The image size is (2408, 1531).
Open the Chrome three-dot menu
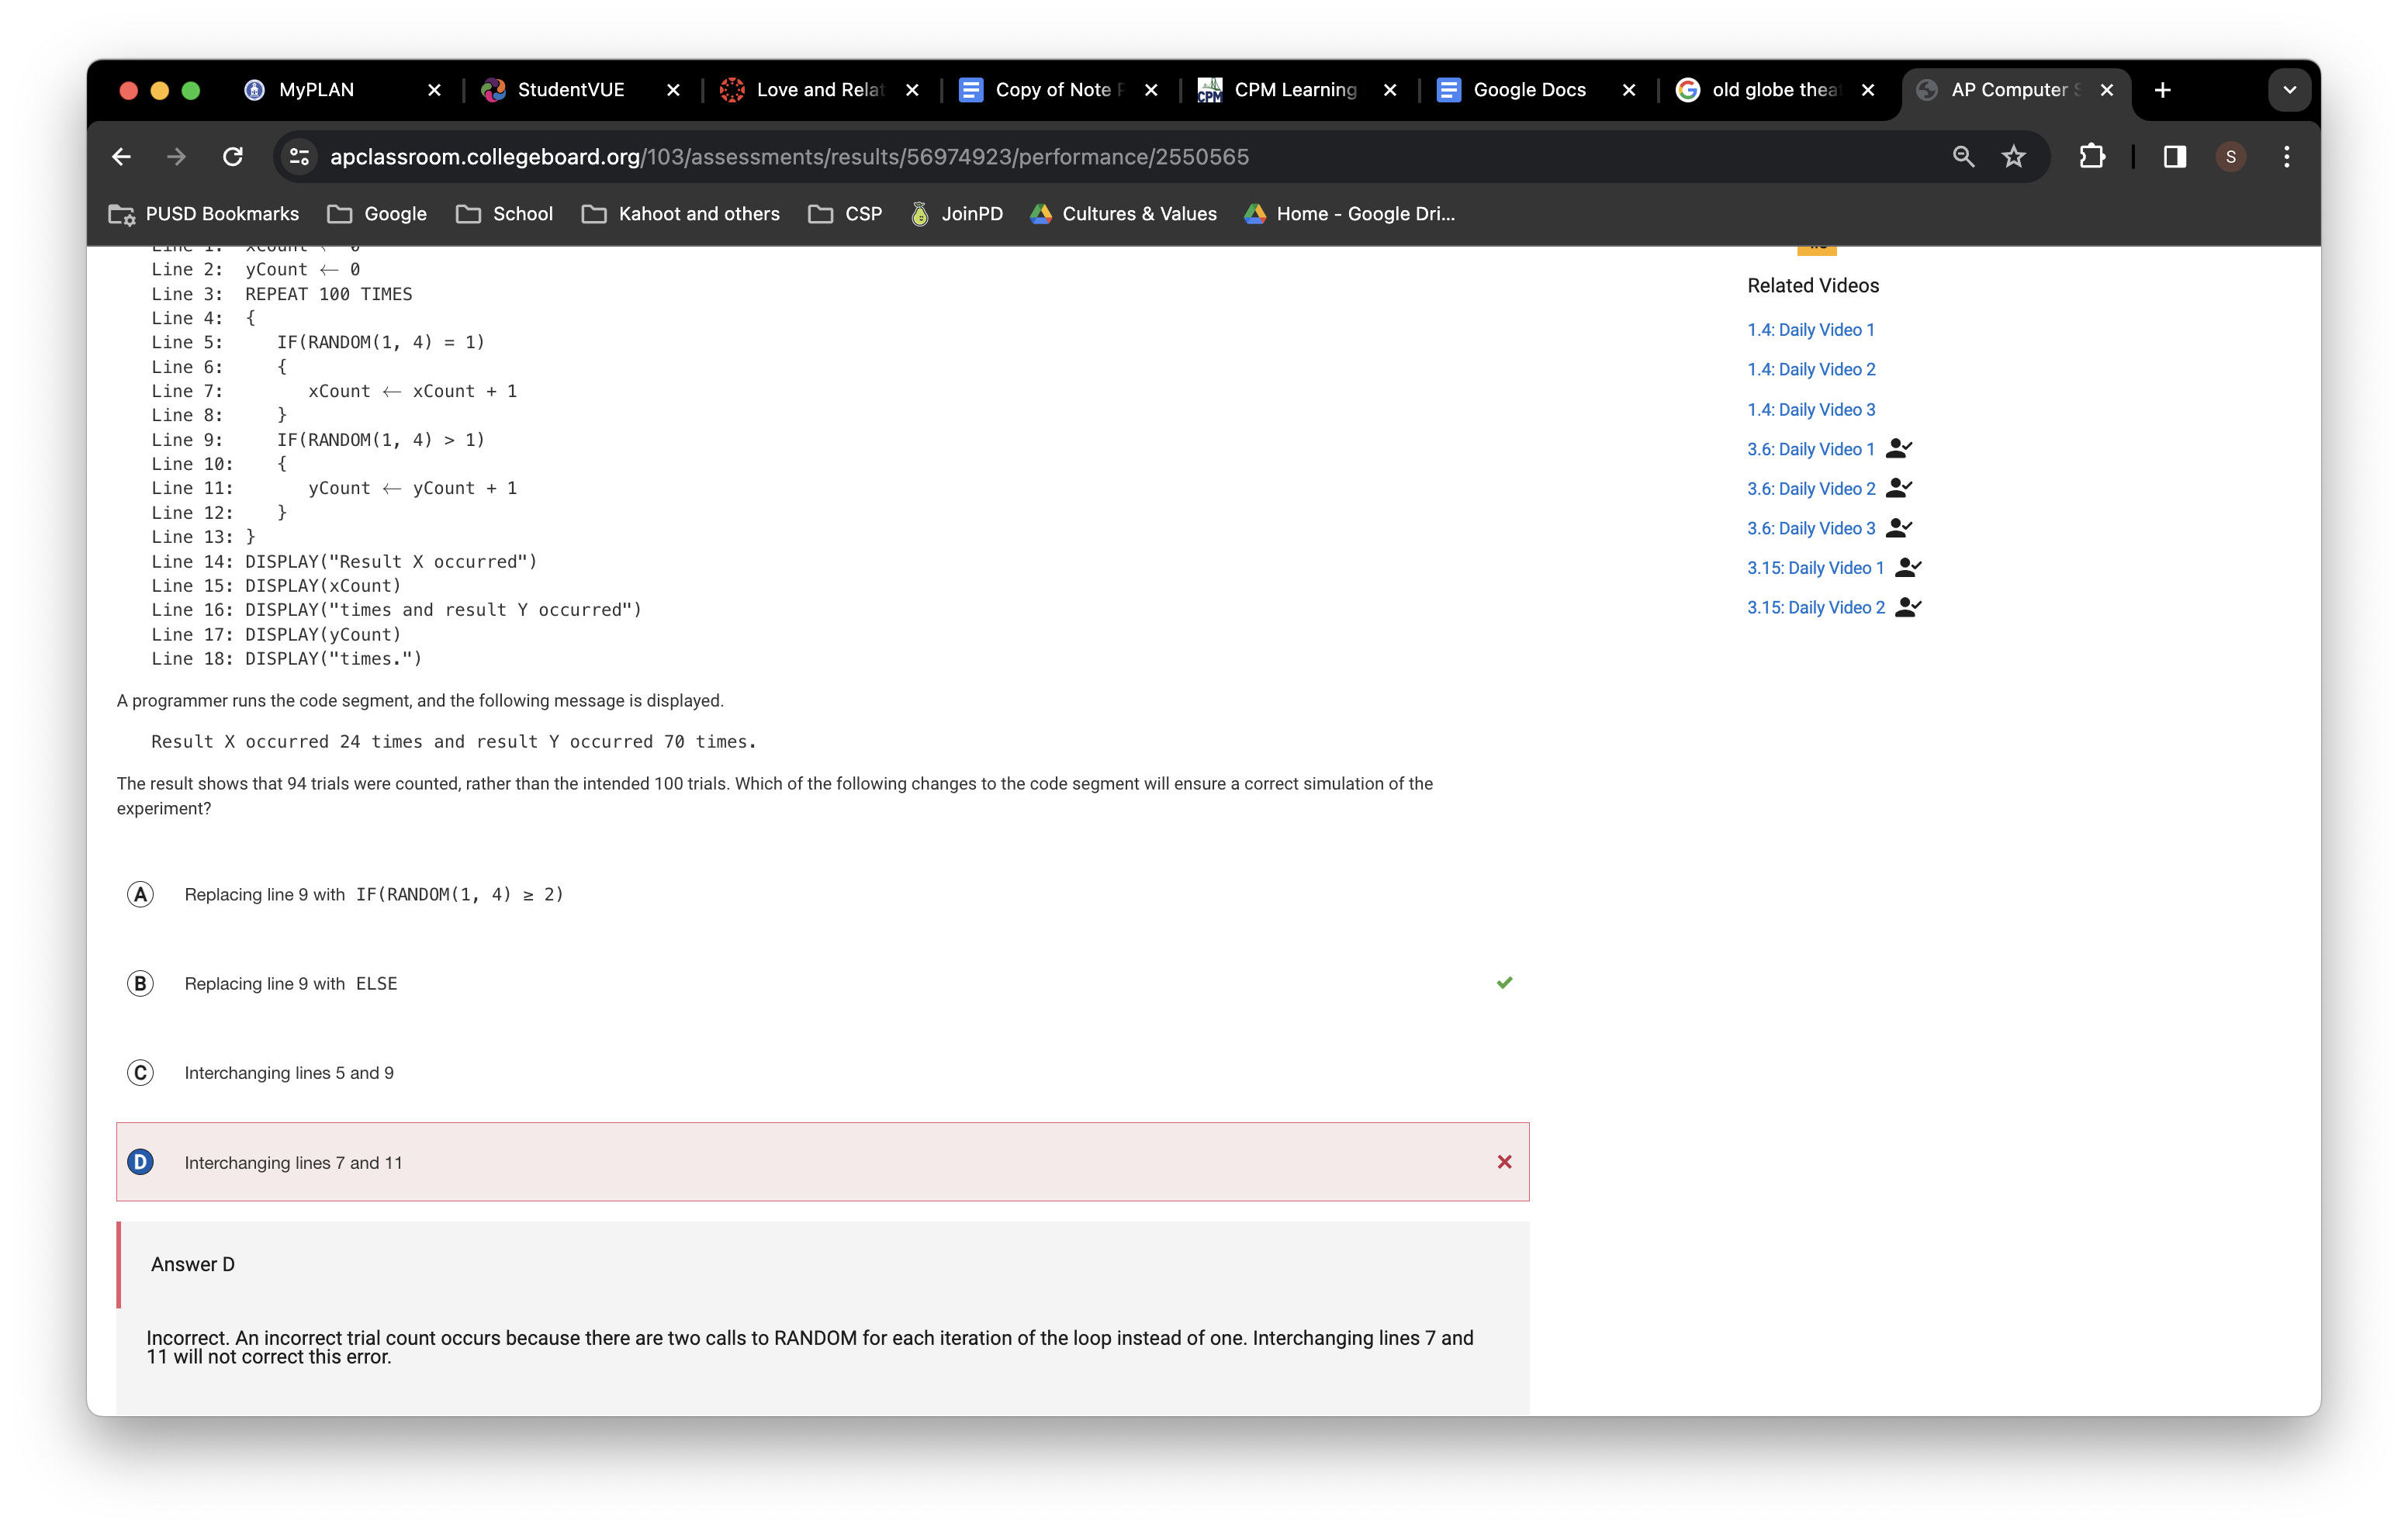click(2286, 157)
